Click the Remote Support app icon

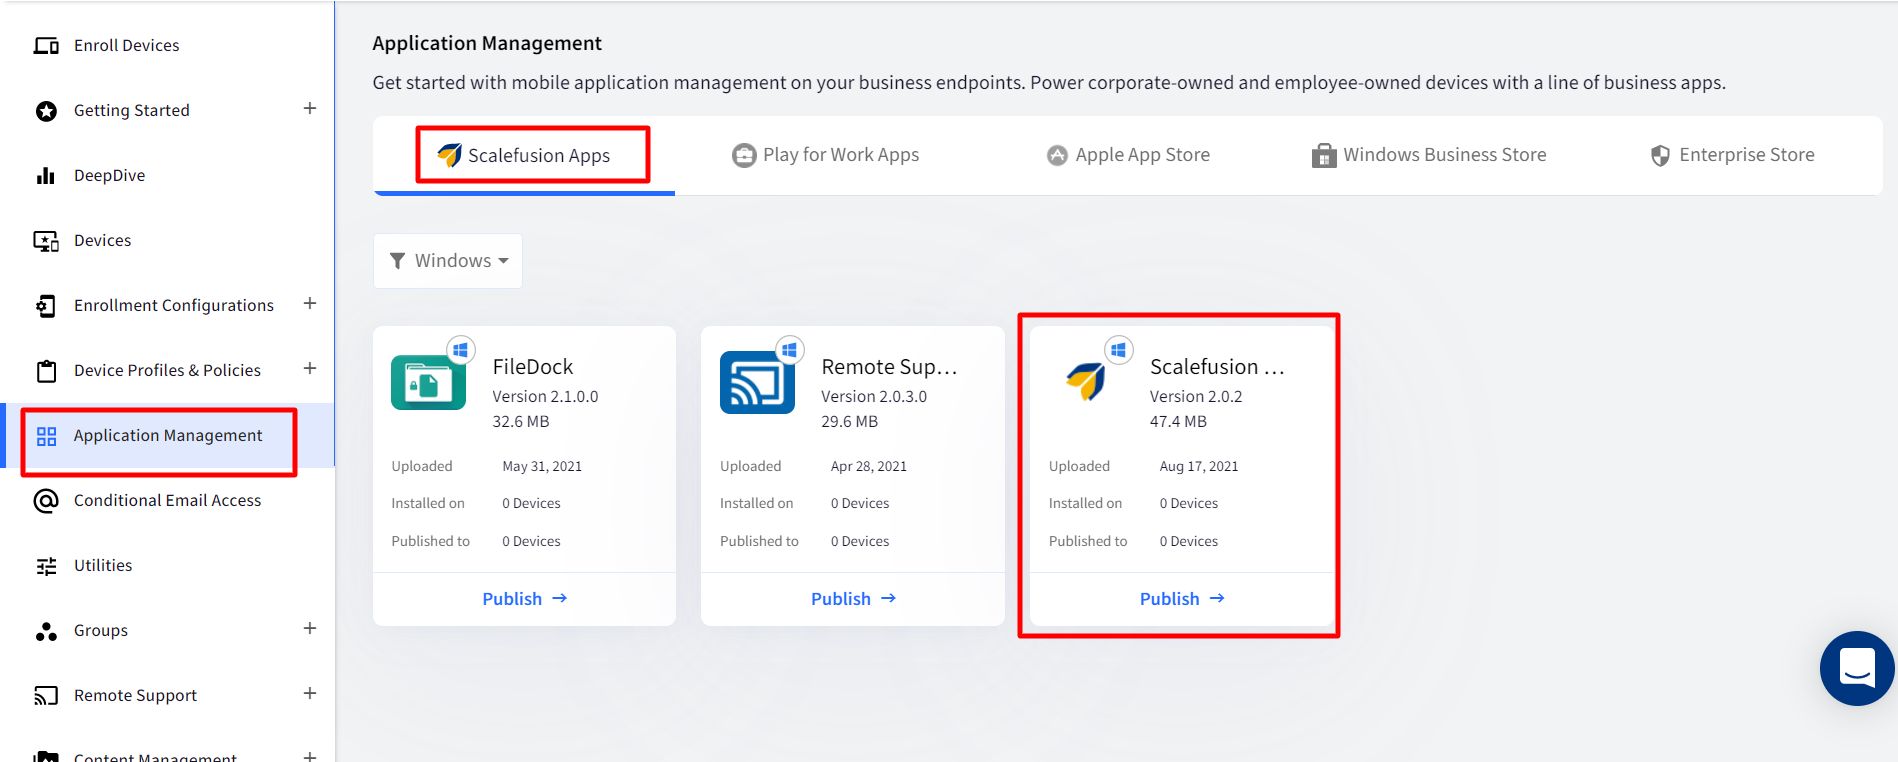click(x=757, y=383)
